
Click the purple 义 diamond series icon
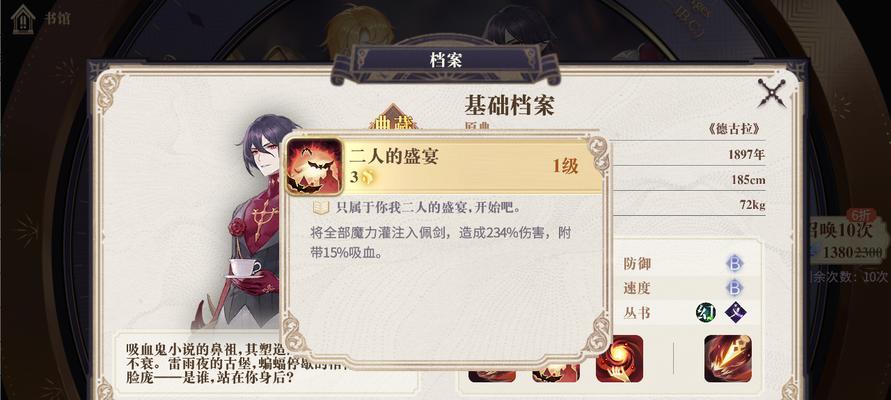736,312
